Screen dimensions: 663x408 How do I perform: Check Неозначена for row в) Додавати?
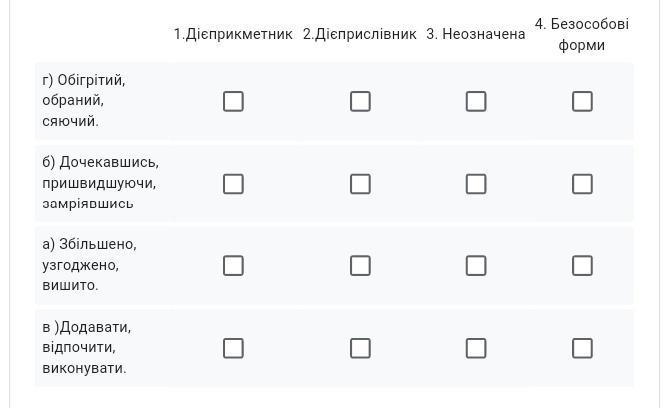click(x=476, y=348)
